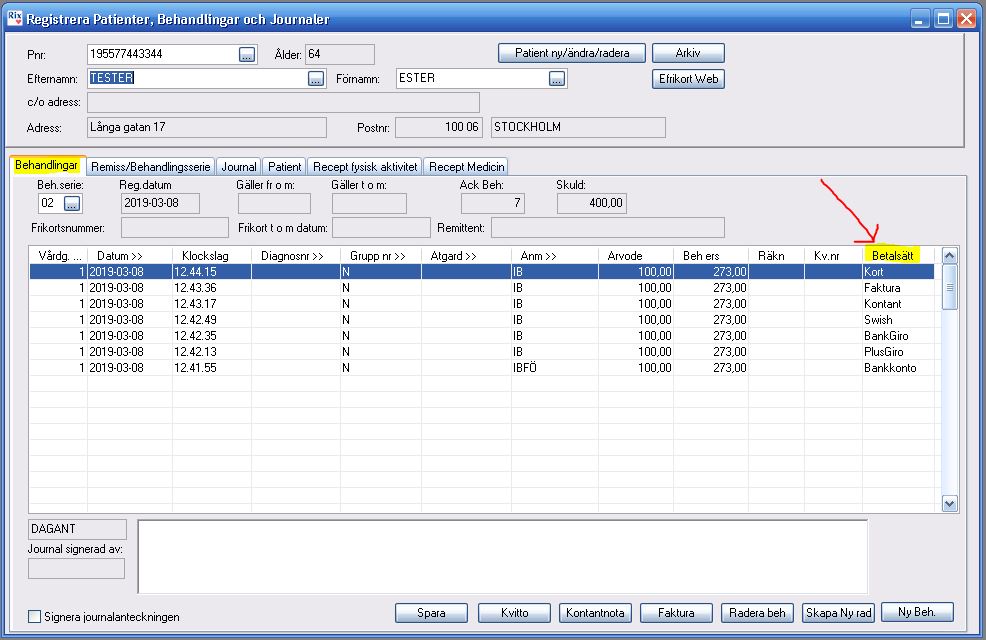Click the BankGiro payment method cell
This screenshot has width=986, height=640.
(x=898, y=336)
